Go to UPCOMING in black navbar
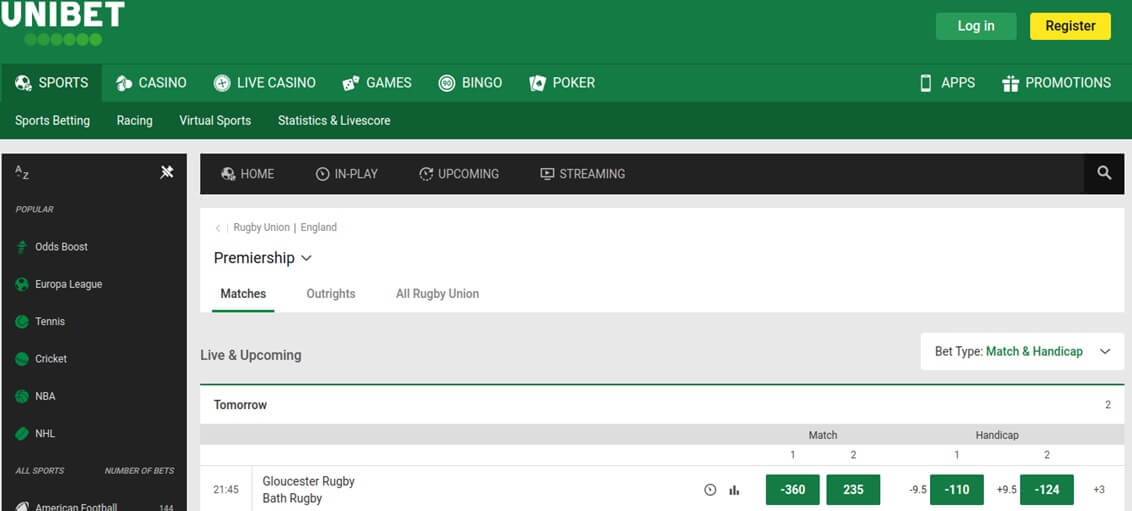Viewport: 1132px width, 511px height. click(459, 174)
